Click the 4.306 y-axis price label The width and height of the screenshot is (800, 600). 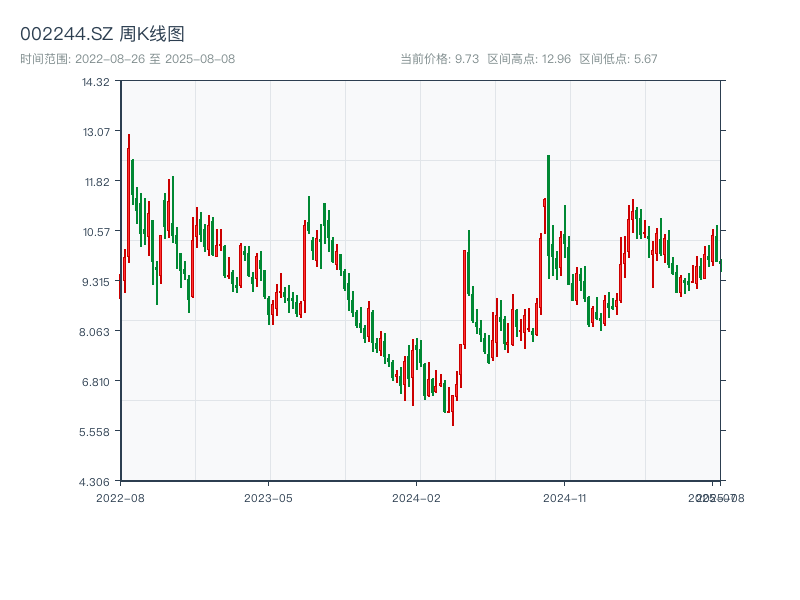coord(96,482)
